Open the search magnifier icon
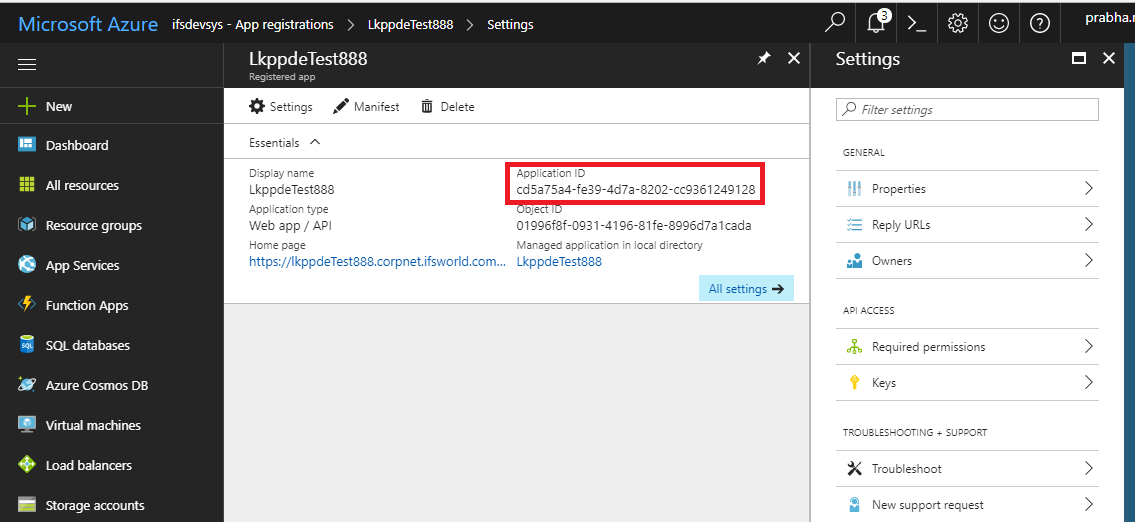 pos(835,23)
